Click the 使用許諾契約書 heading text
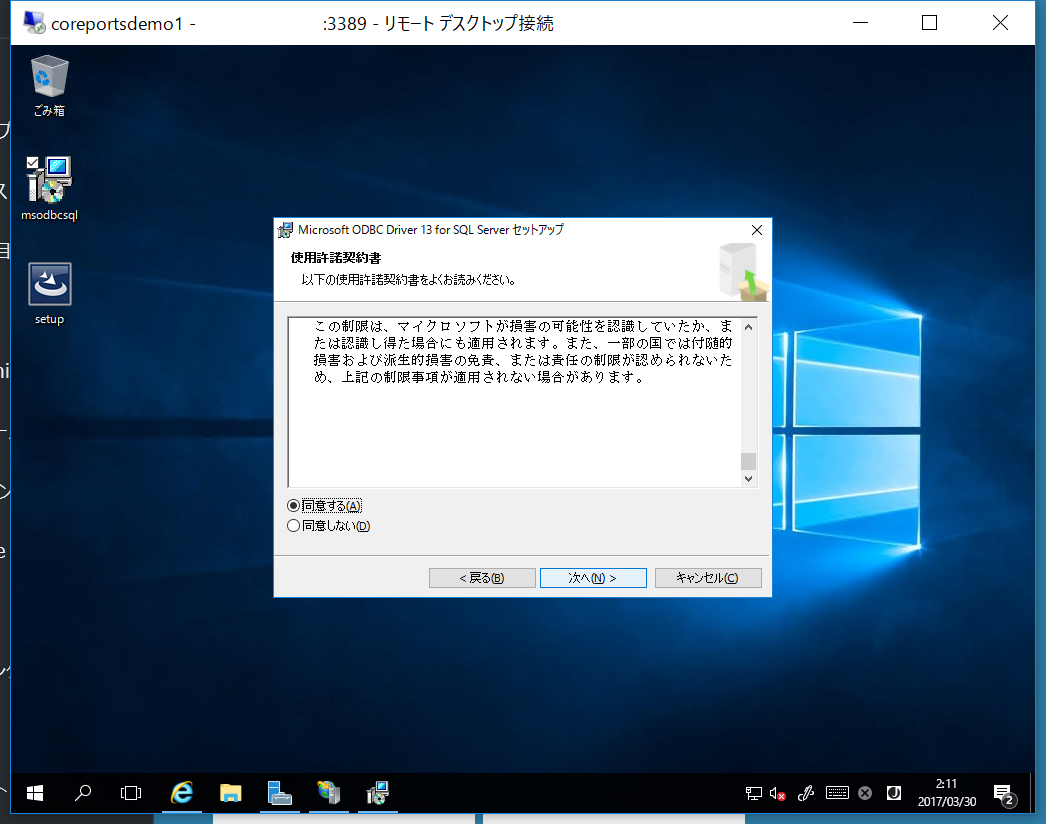 336,258
